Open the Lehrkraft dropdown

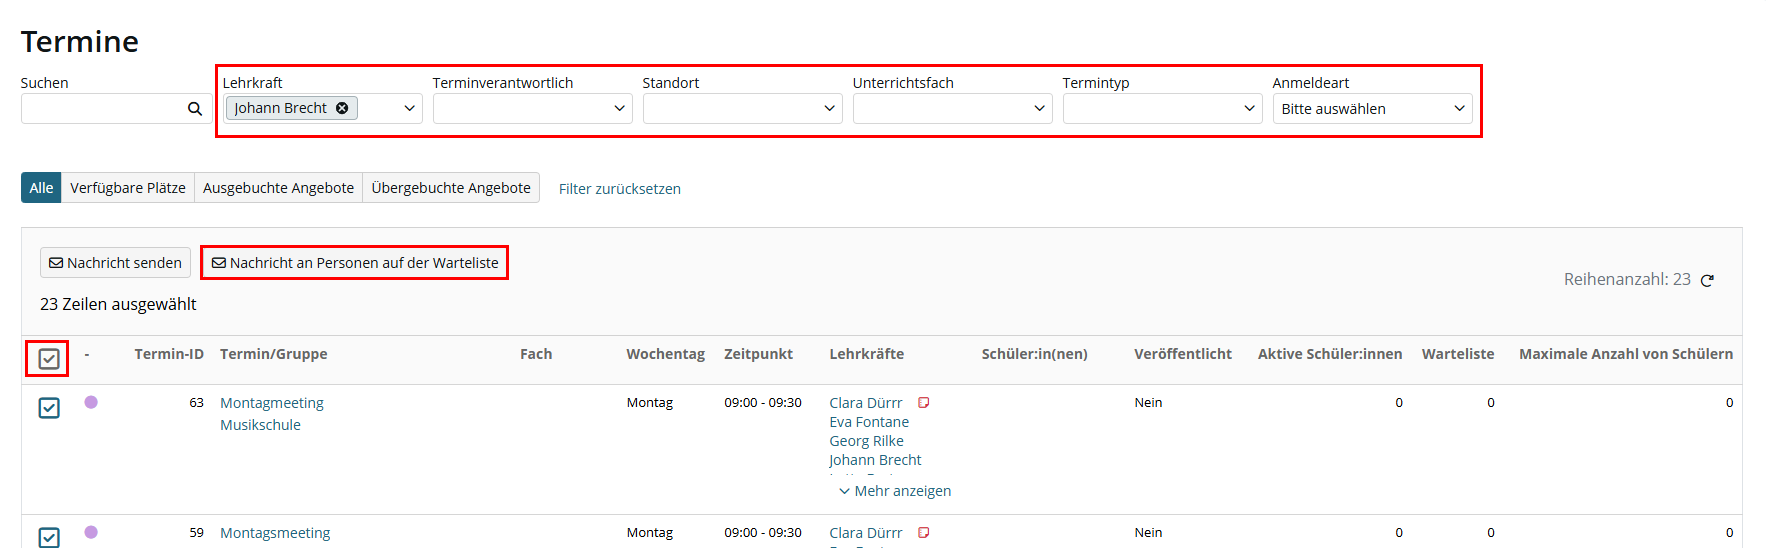pos(322,108)
